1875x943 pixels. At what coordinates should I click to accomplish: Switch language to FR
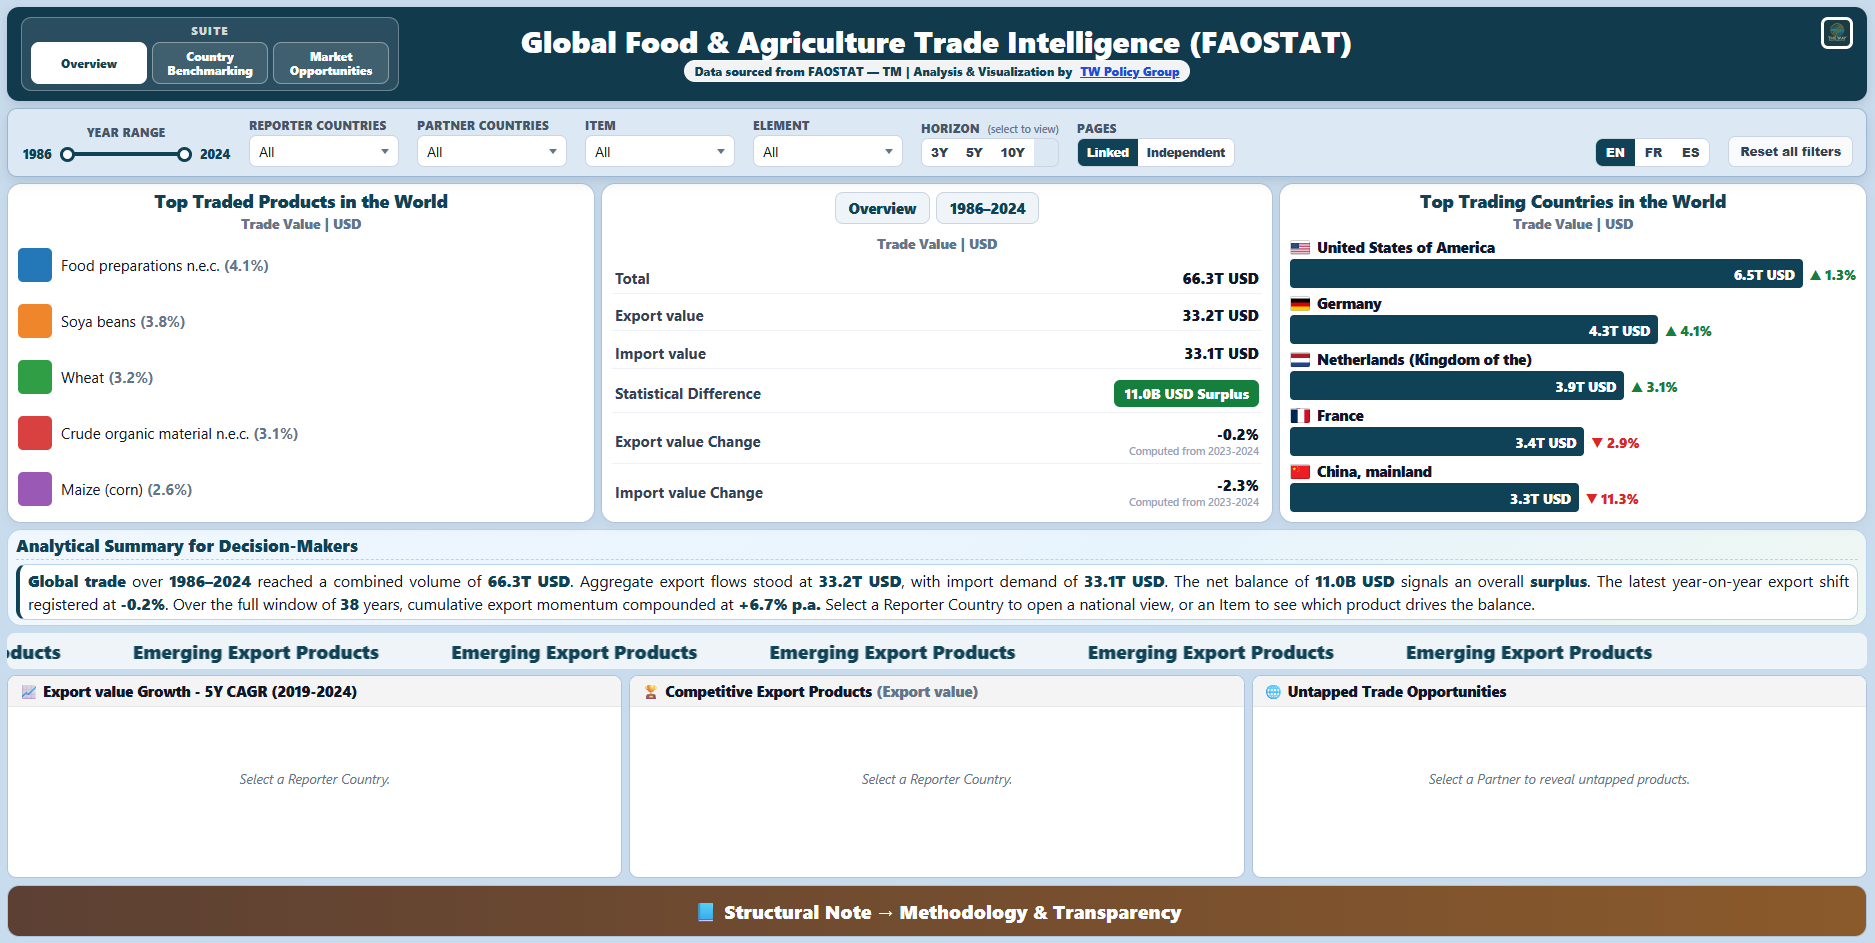1653,152
